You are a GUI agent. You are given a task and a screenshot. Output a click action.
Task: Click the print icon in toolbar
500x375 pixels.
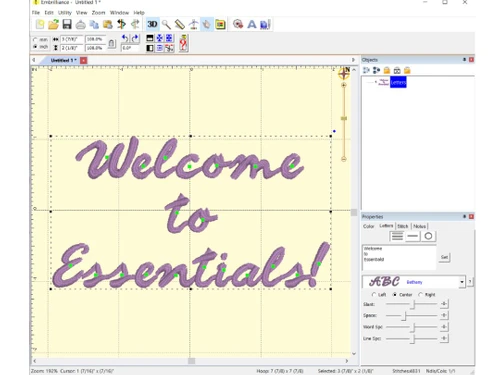click(x=81, y=24)
